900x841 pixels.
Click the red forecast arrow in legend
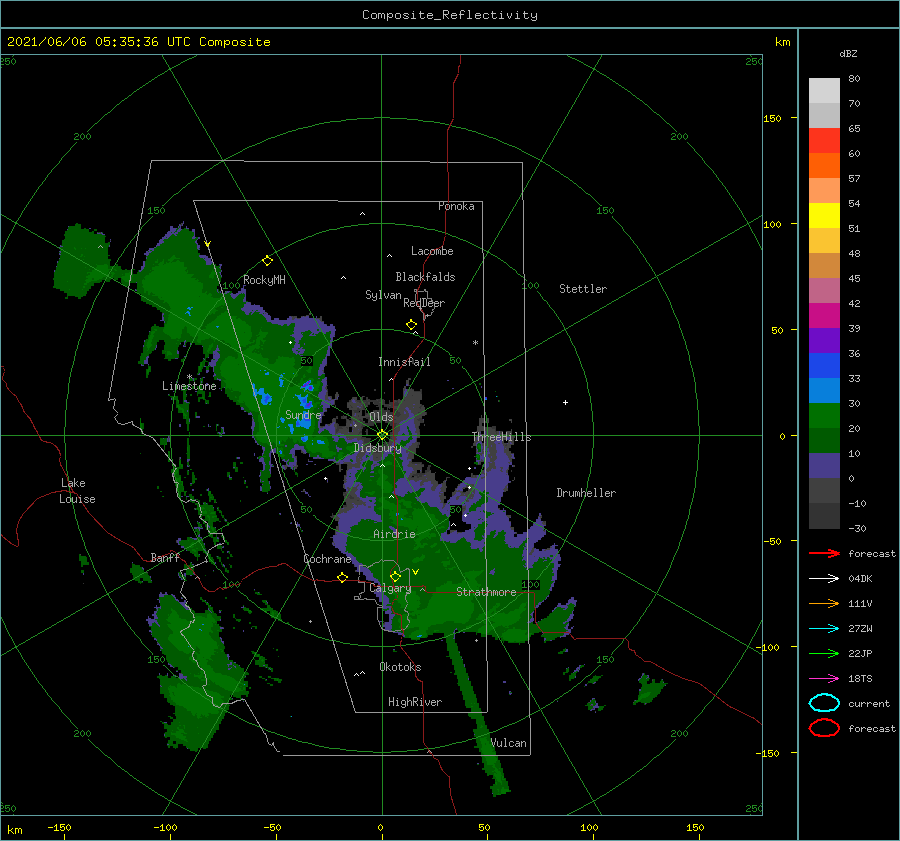pos(824,553)
